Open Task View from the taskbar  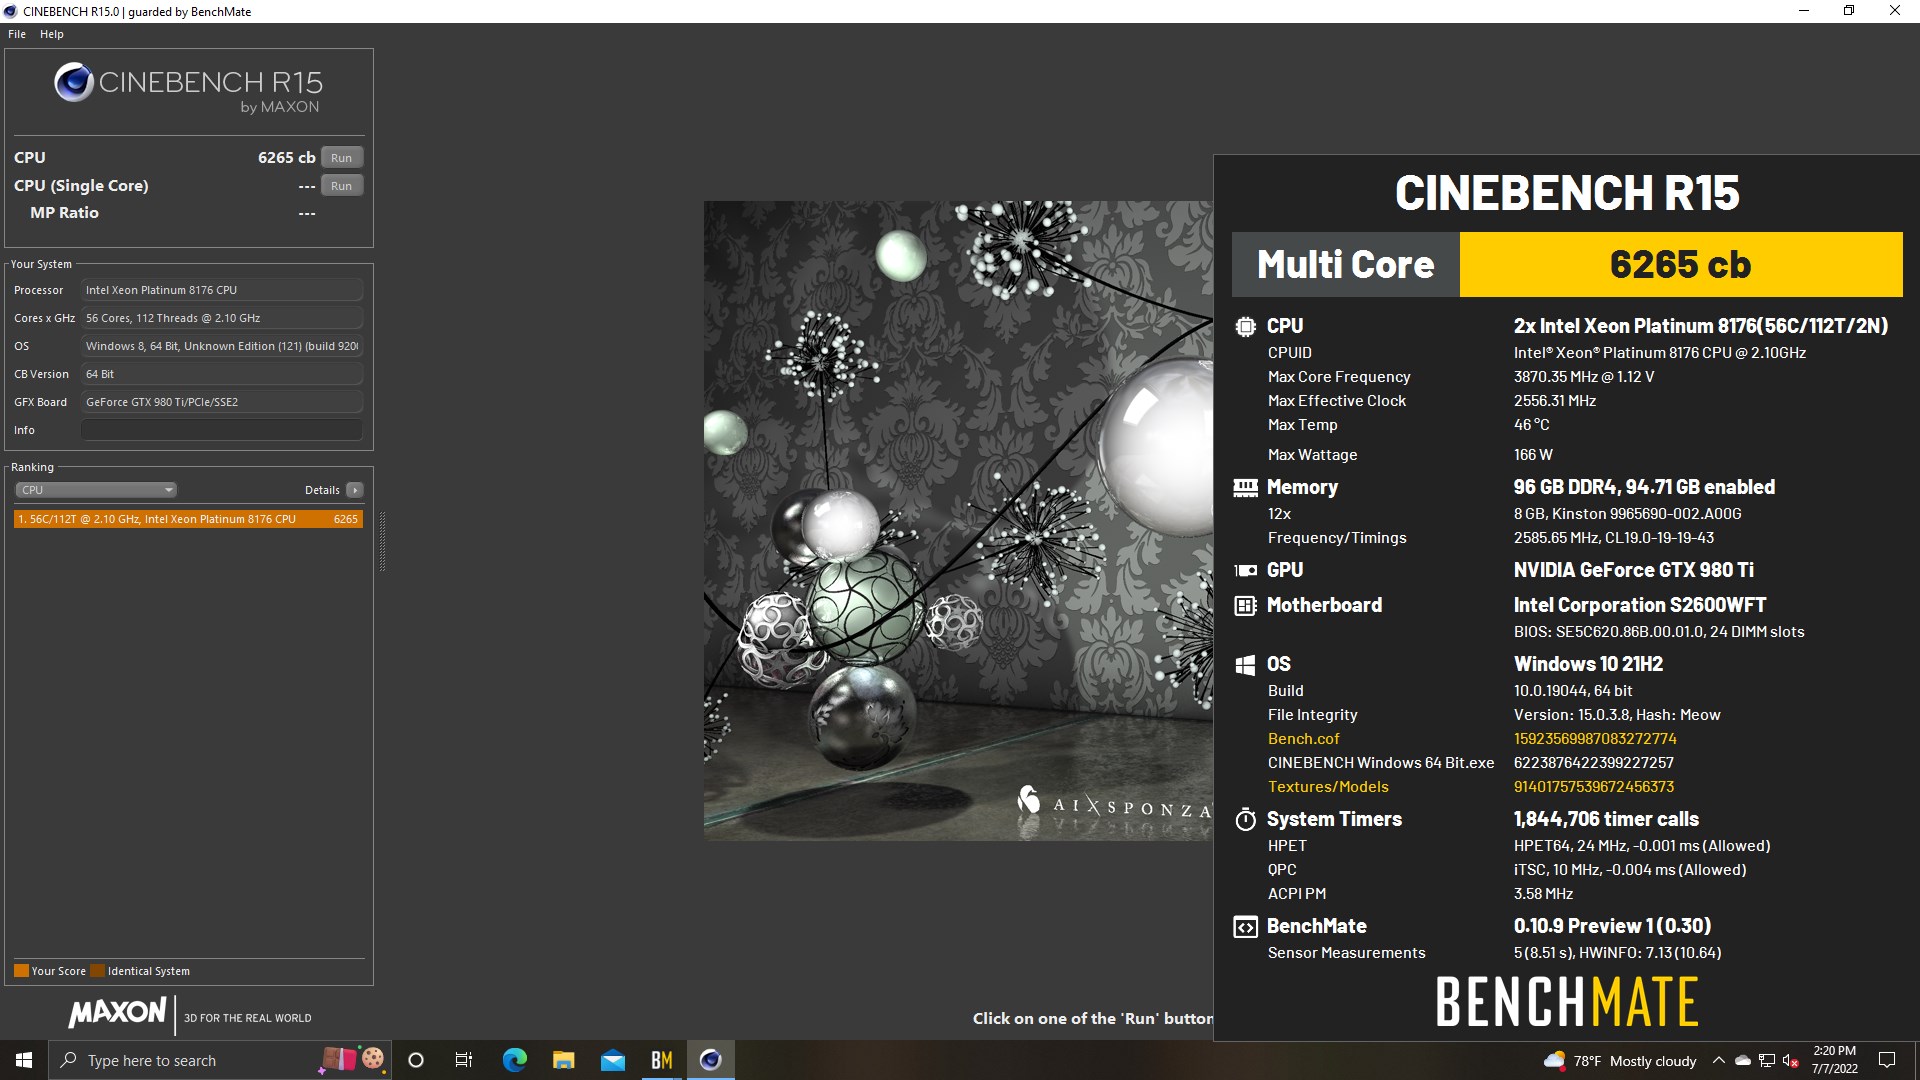[464, 1060]
